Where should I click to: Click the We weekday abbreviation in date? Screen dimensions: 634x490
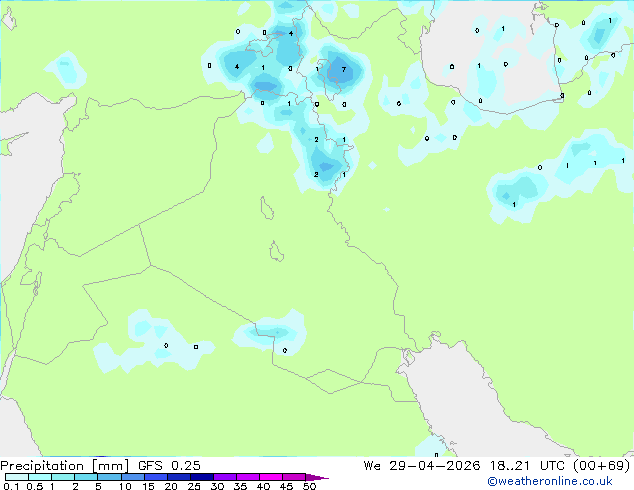click(372, 466)
